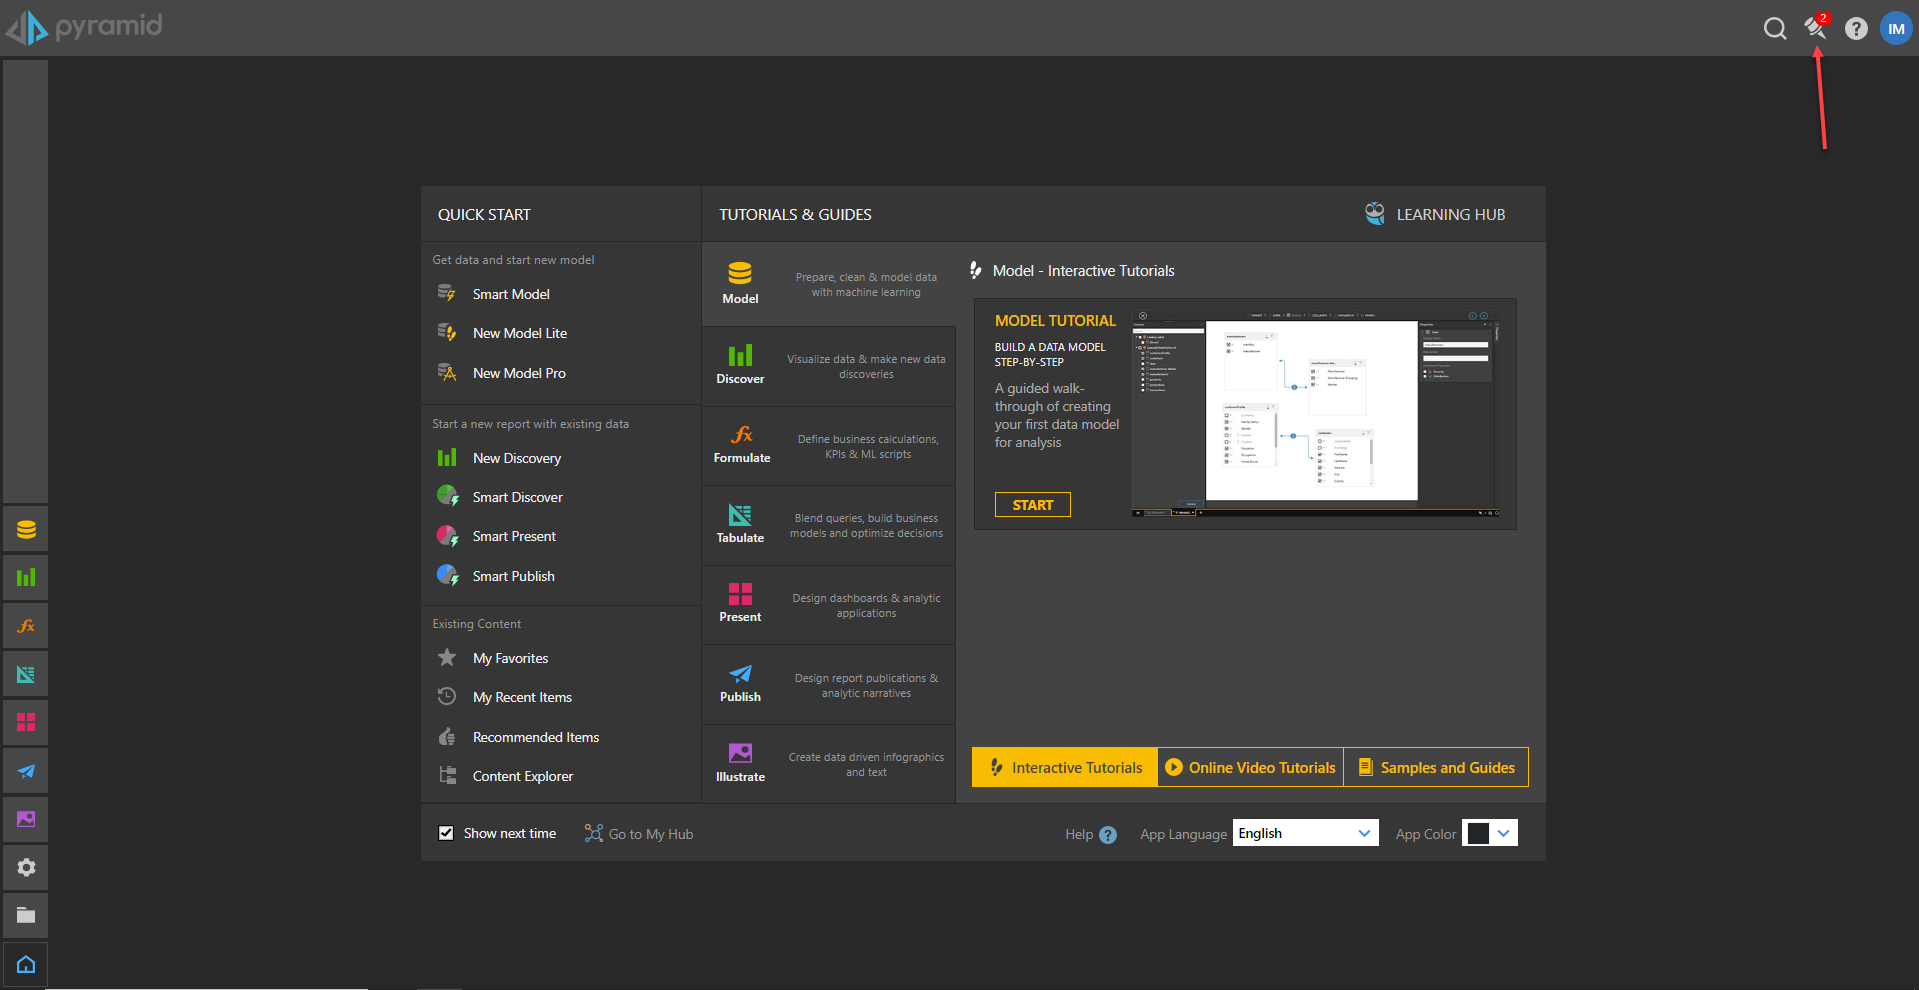Click the Content Explorer tree icon
The width and height of the screenshot is (1919, 990).
tap(447, 775)
